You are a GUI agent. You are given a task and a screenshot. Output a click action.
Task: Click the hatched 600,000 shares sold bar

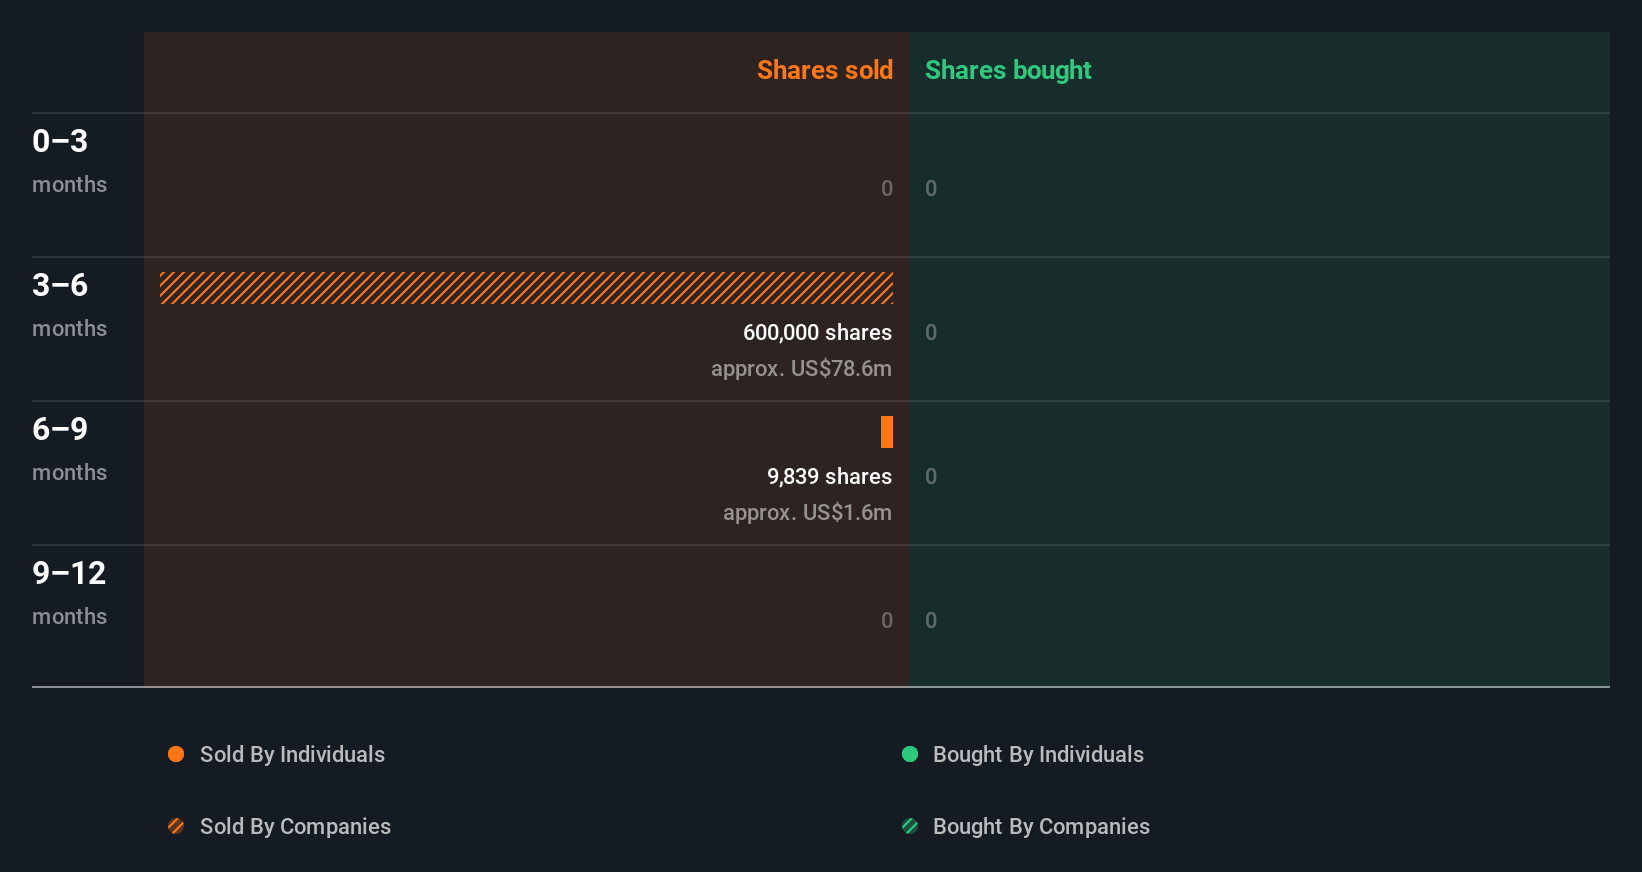(x=526, y=288)
